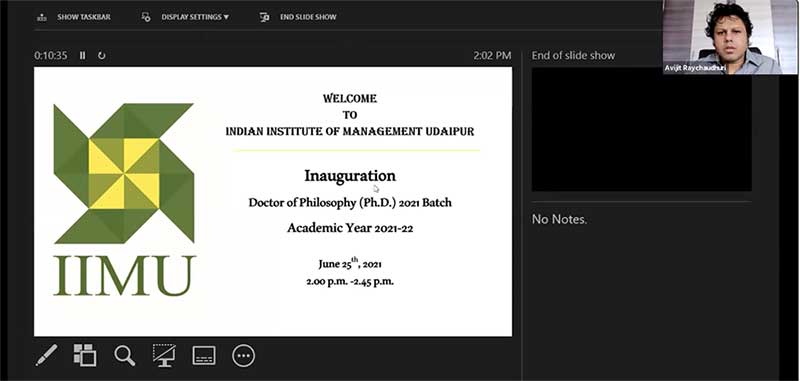Click the Show Taskbar icon

click(42, 17)
